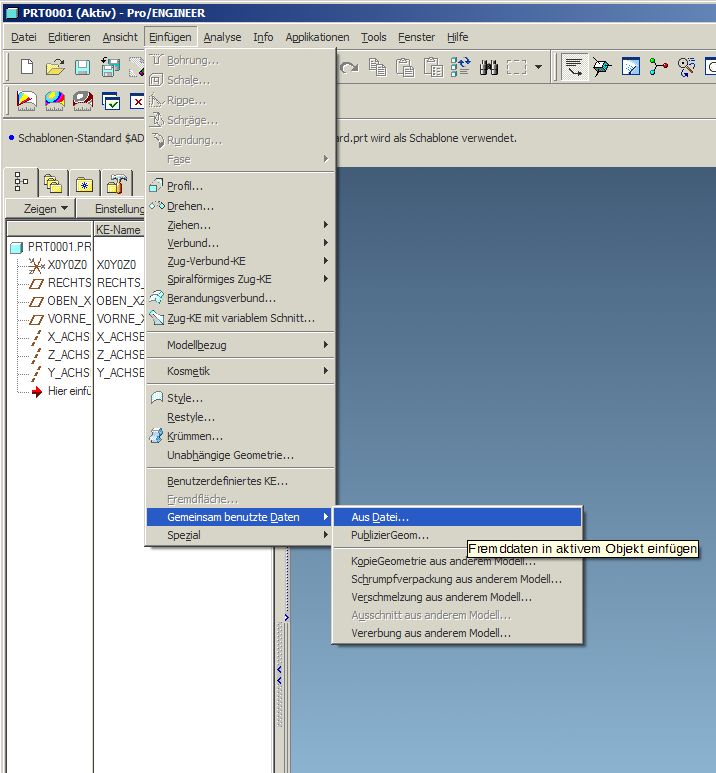Choose Krümmen... menu entry
The width and height of the screenshot is (716, 773).
pyautogui.click(x=240, y=436)
